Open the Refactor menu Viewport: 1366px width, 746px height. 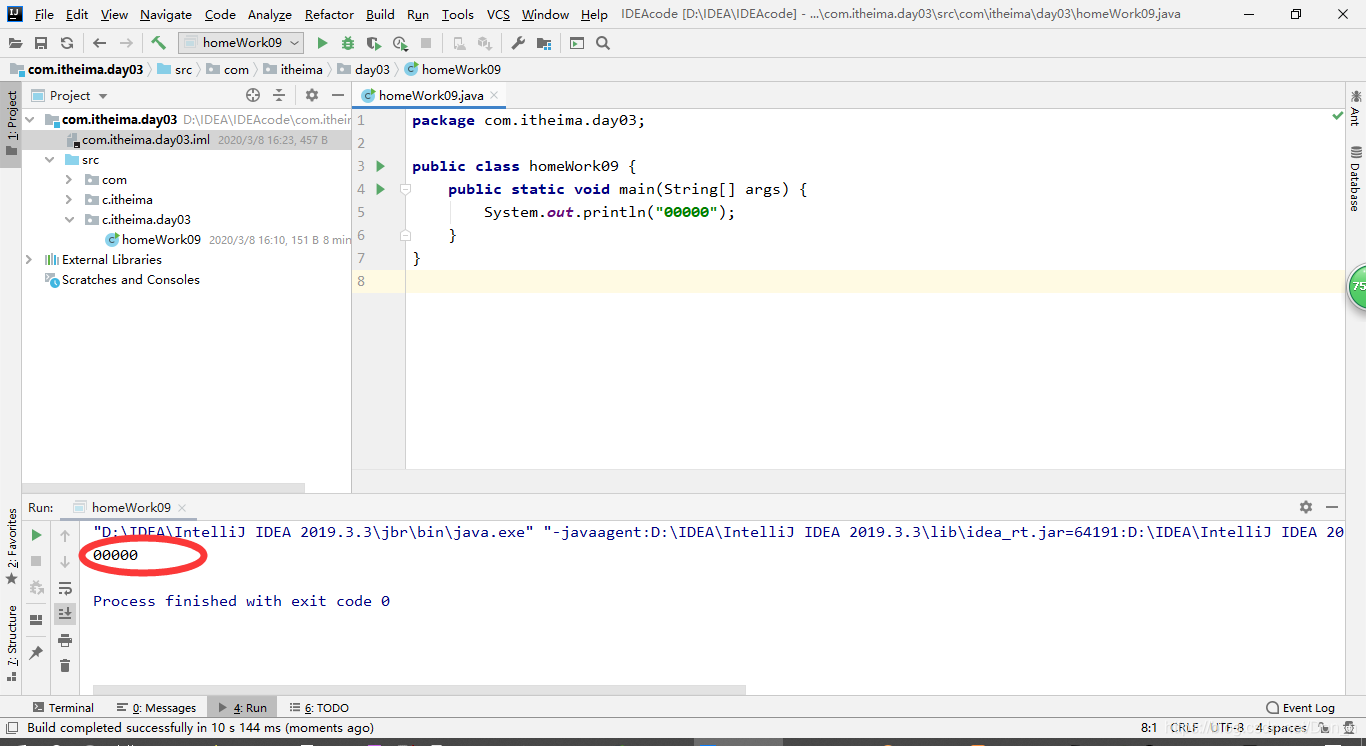click(329, 14)
